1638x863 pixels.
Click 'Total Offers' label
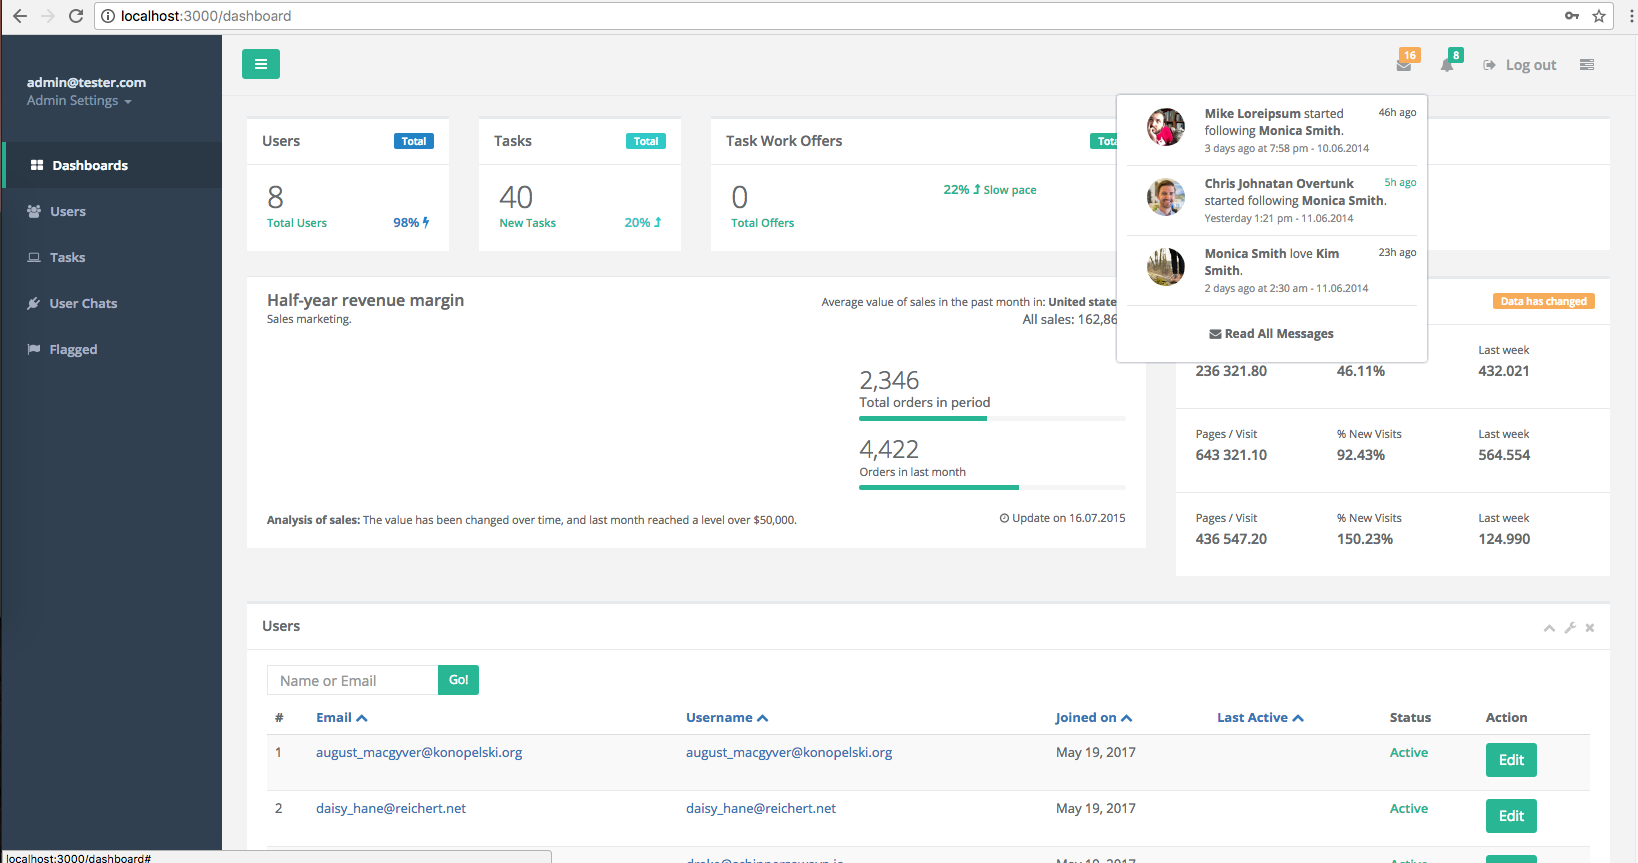(x=763, y=223)
